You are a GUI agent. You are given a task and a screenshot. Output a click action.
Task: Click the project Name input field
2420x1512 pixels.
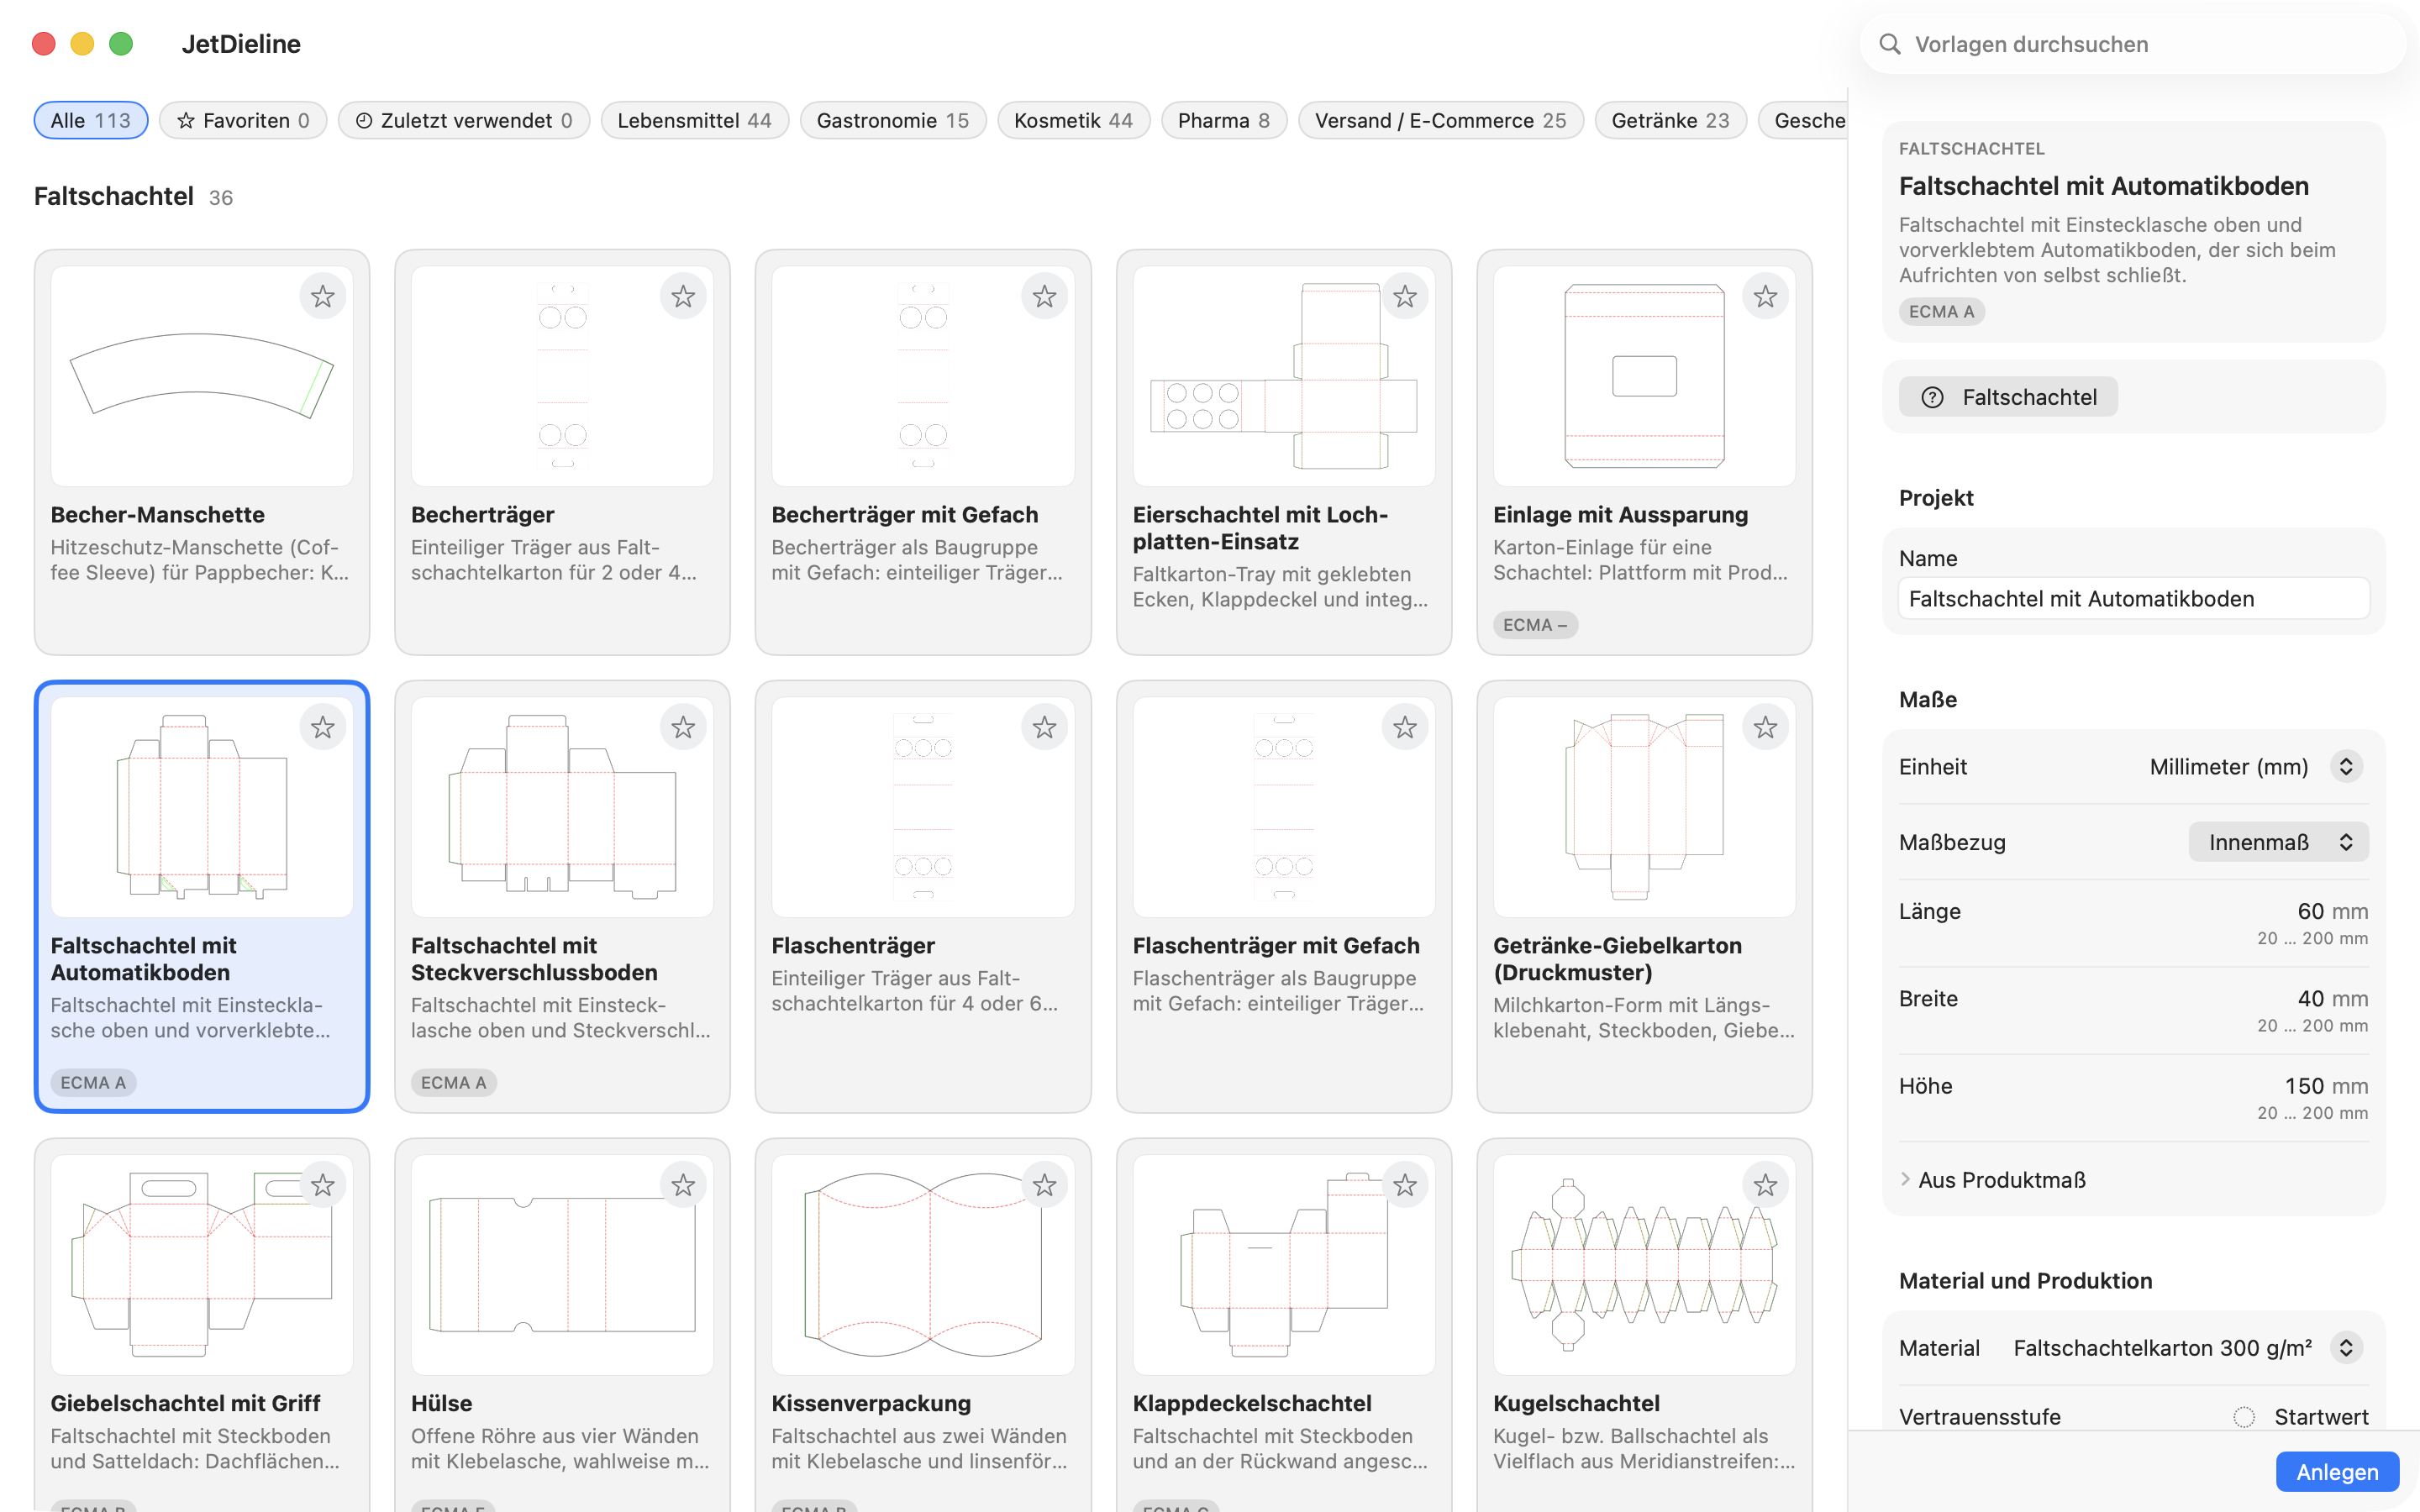(x=2133, y=599)
